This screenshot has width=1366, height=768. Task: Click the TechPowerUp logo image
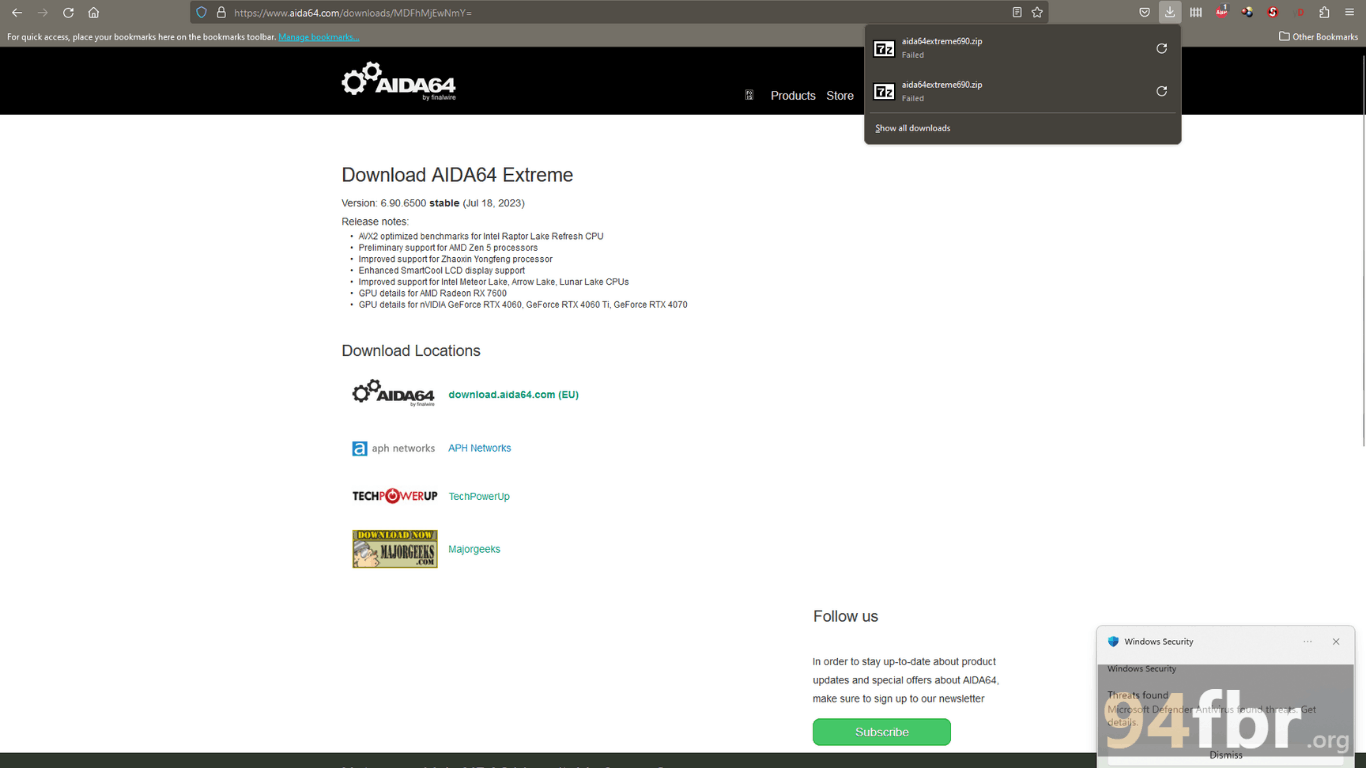pos(394,496)
